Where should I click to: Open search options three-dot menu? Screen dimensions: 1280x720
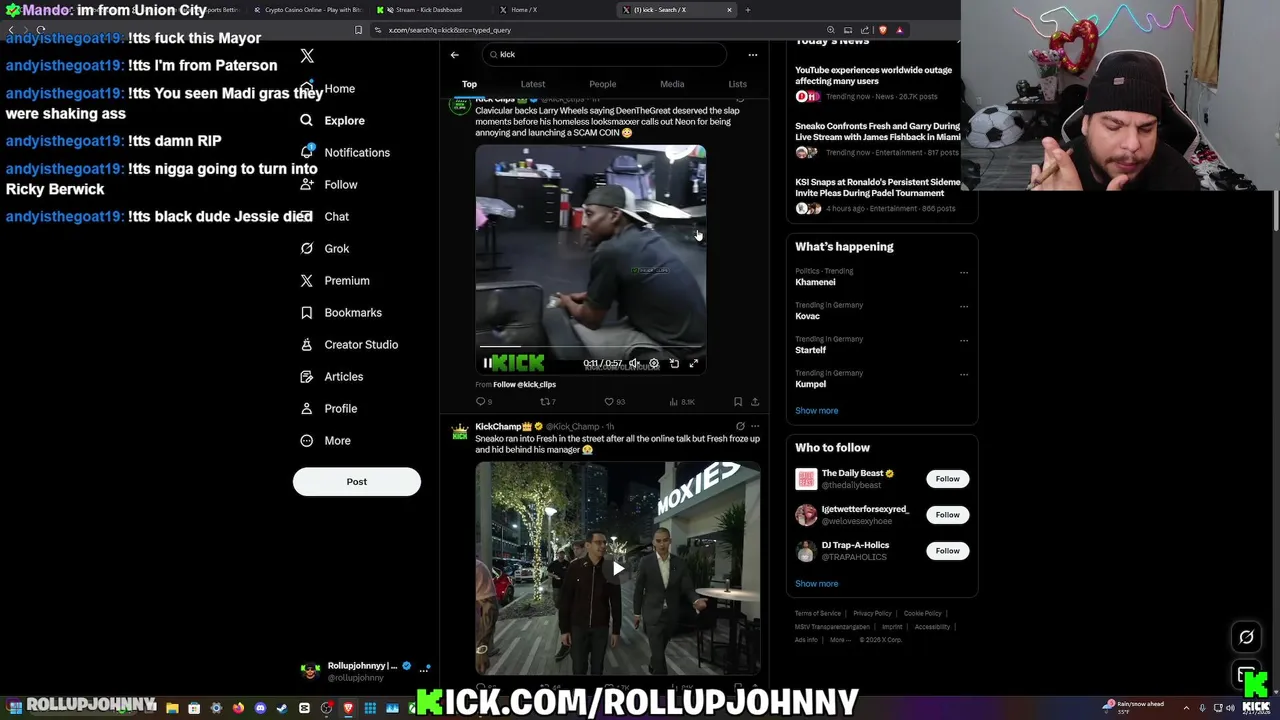tap(753, 54)
